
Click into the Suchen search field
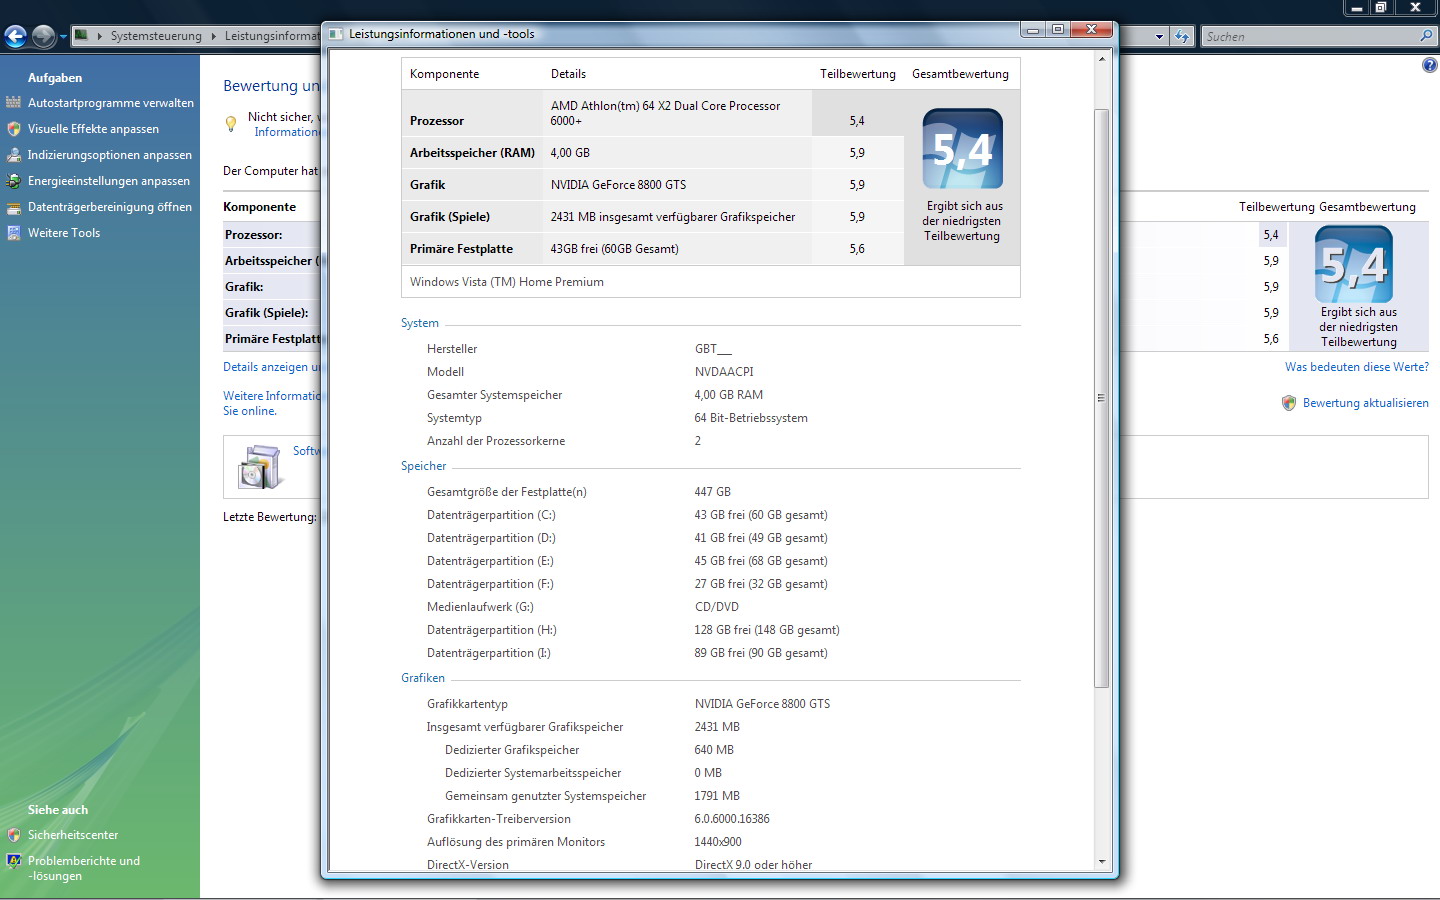[x=1308, y=36]
